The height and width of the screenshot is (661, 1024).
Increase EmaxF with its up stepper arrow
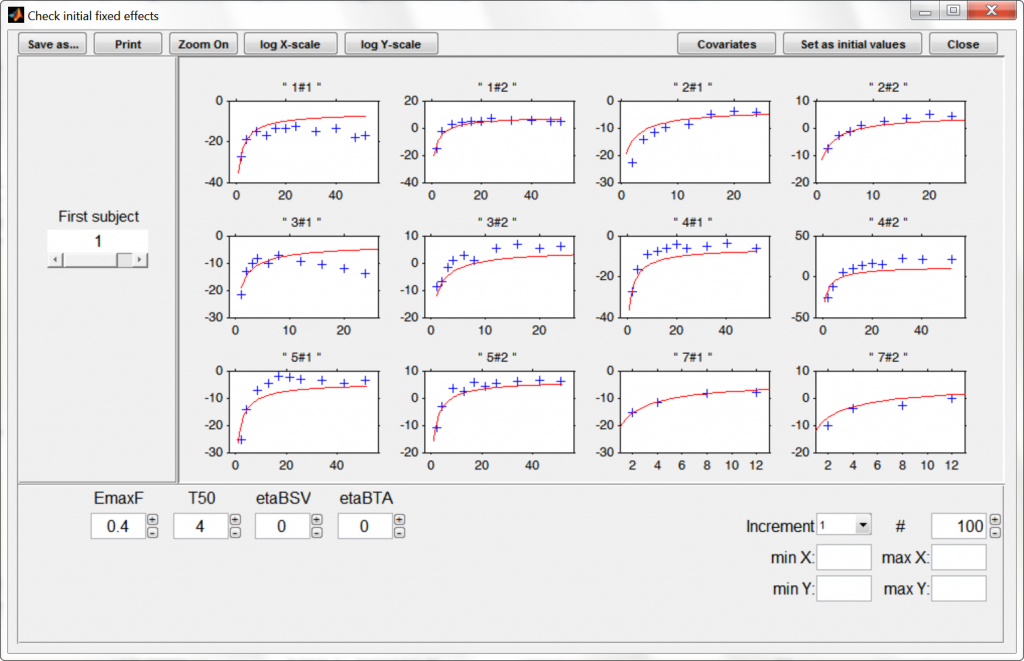coord(152,519)
